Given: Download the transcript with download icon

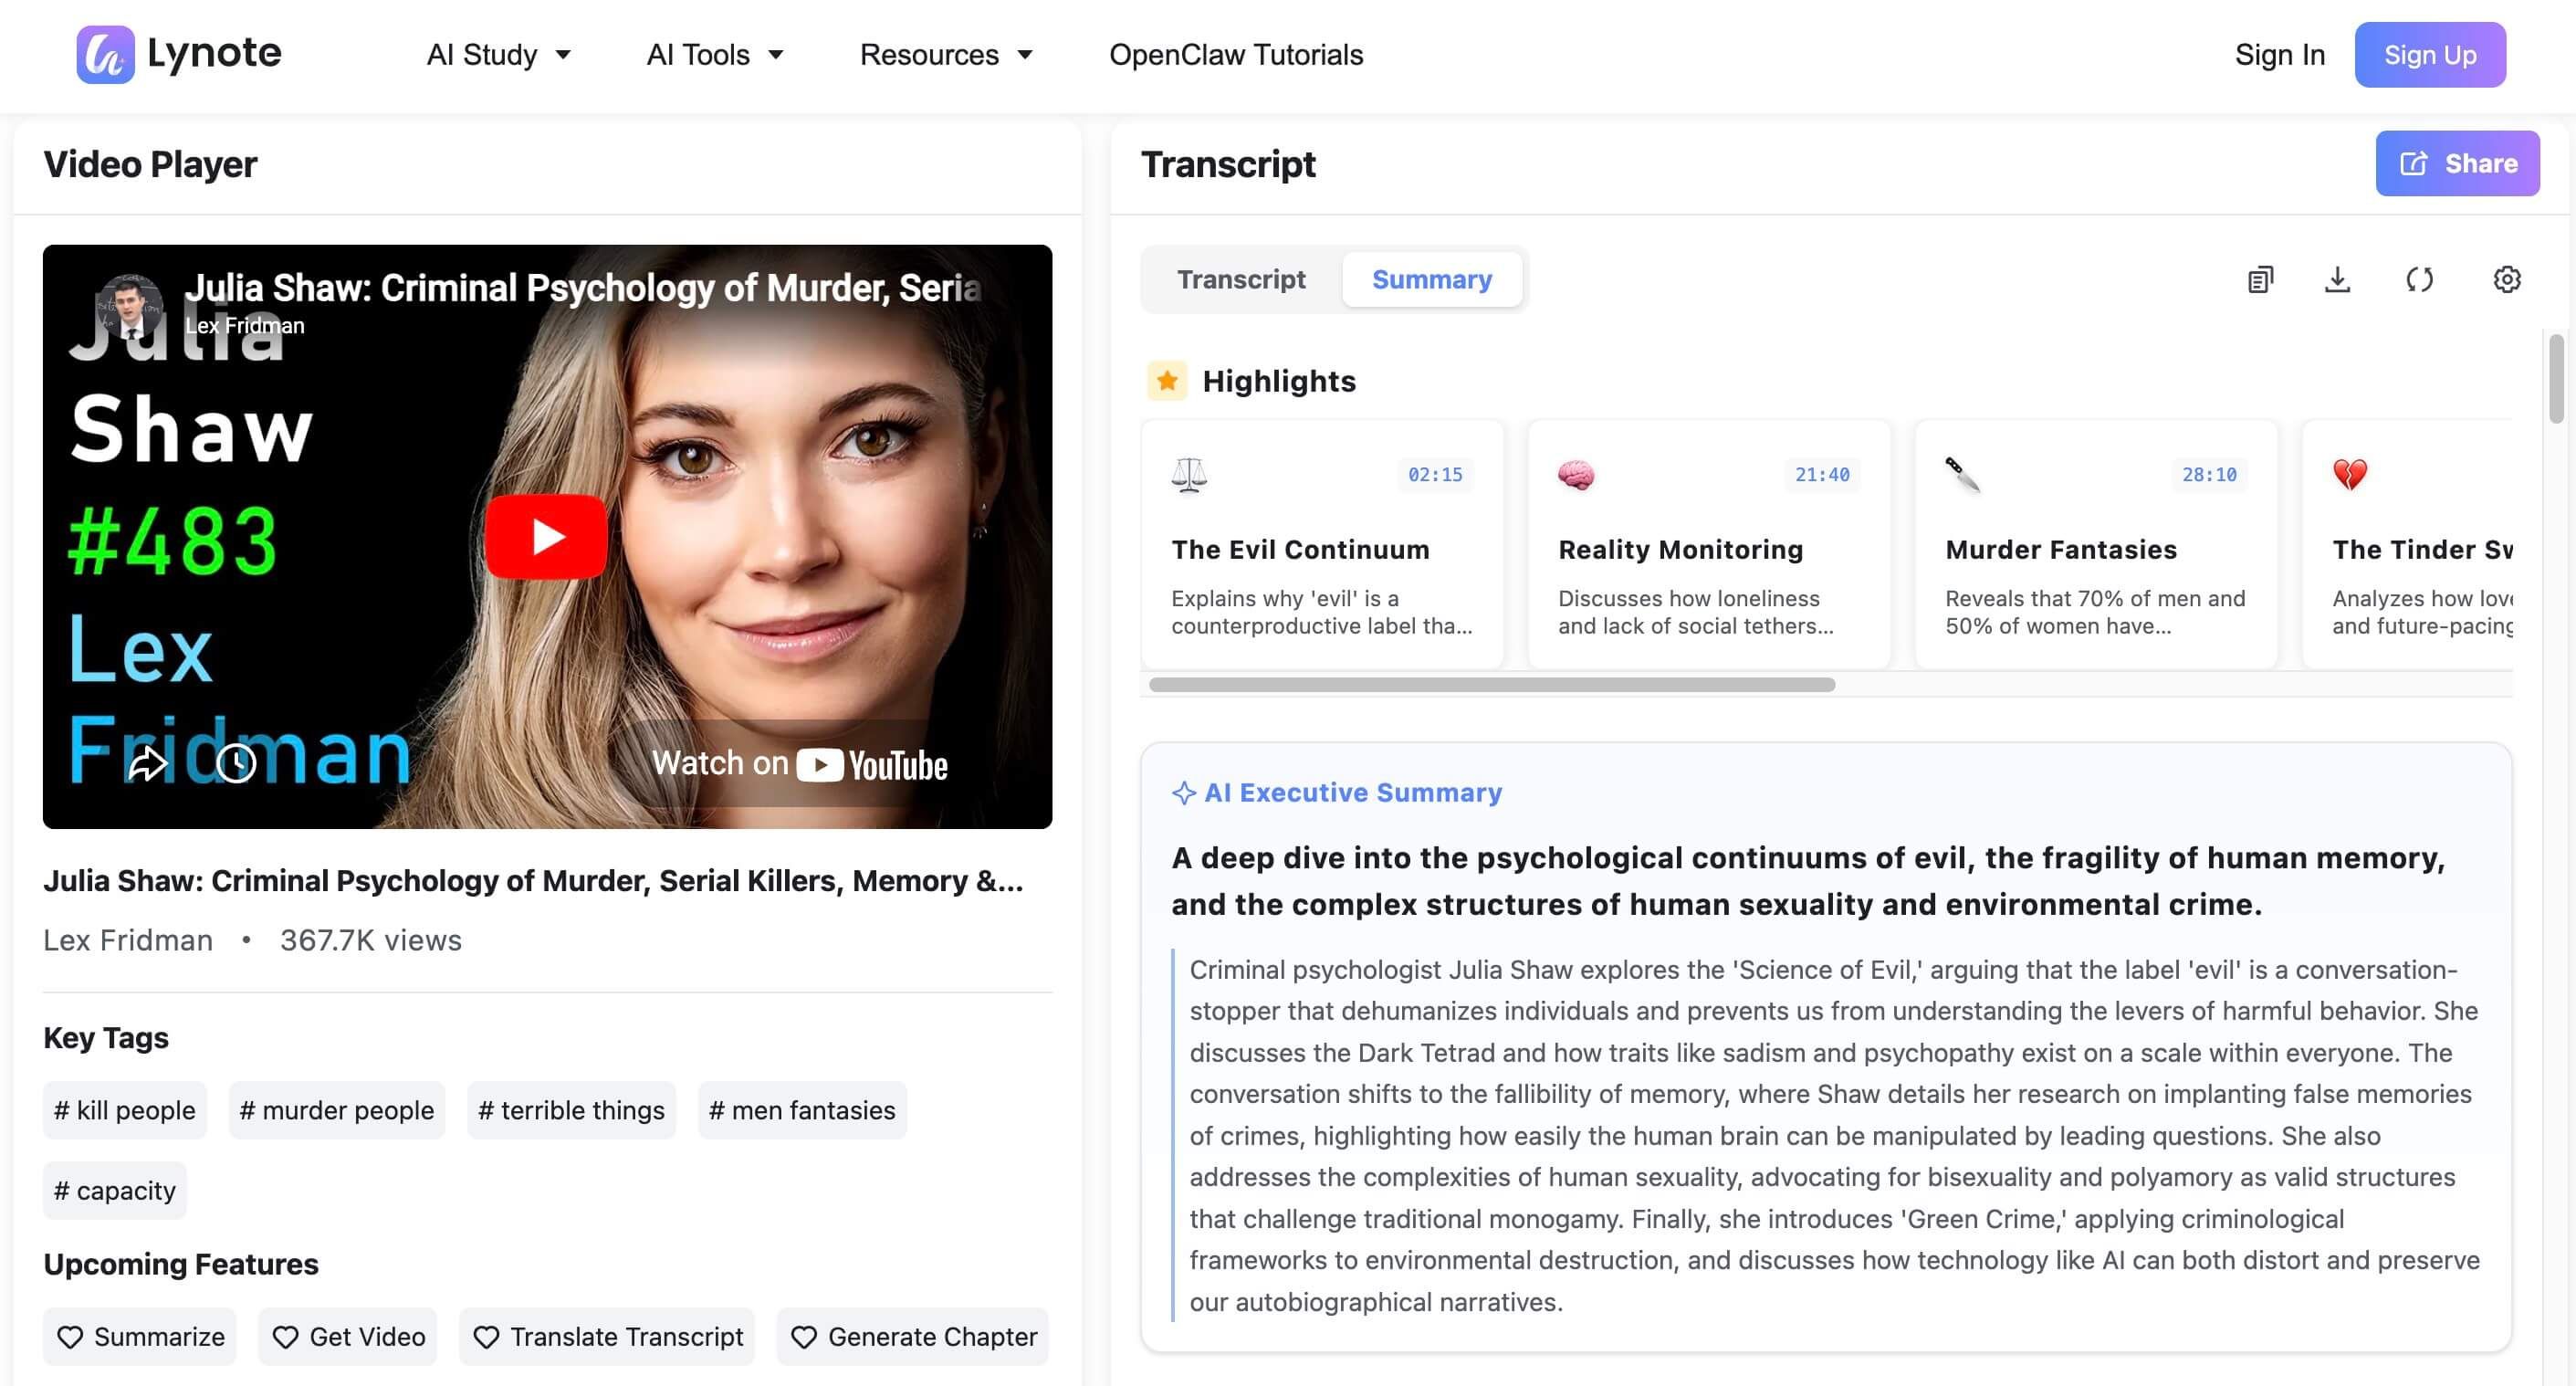Looking at the screenshot, I should (2337, 280).
